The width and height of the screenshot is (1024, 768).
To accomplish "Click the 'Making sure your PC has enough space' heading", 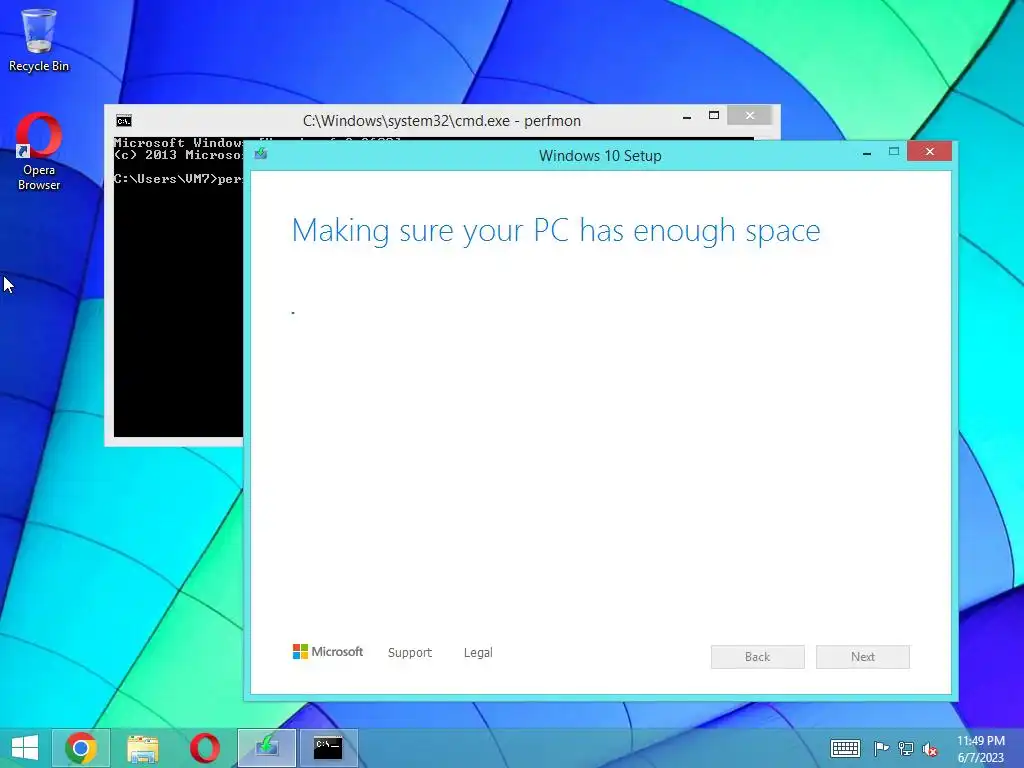I will click(x=556, y=231).
